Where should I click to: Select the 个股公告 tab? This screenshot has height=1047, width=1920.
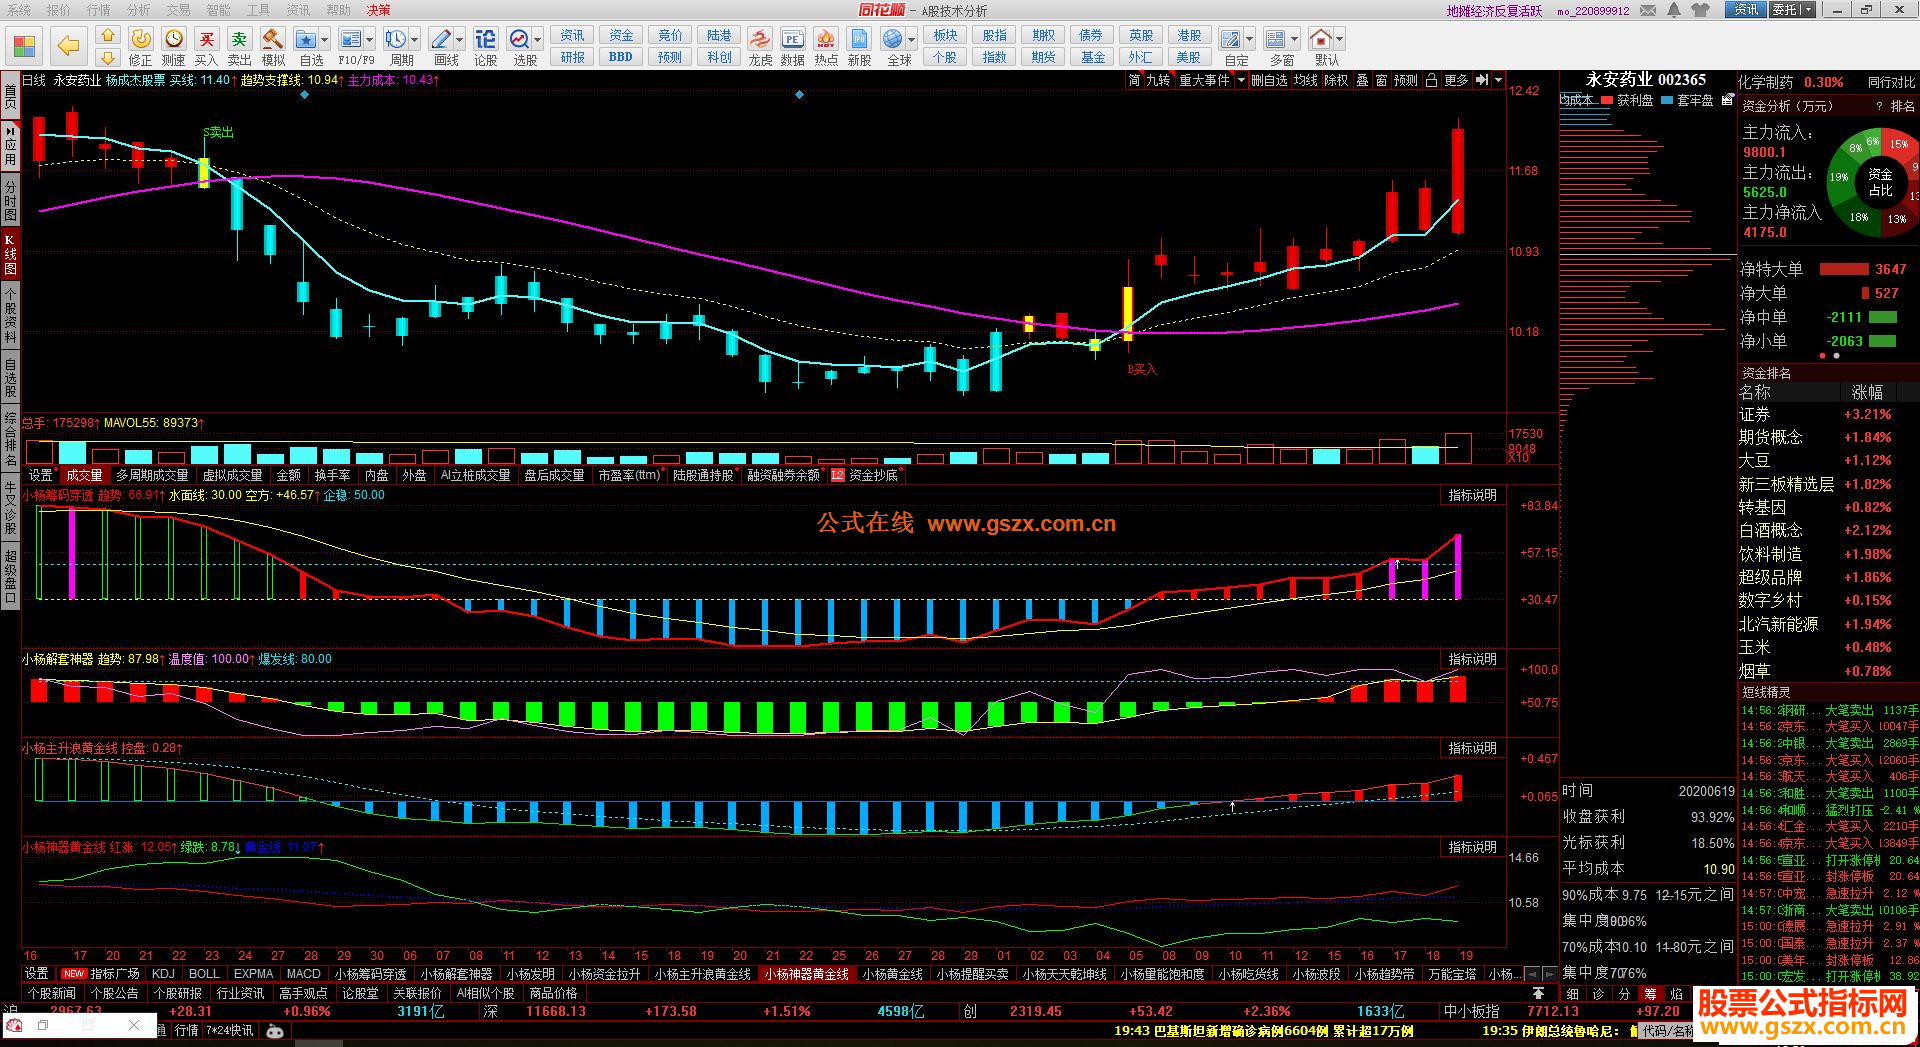pyautogui.click(x=115, y=993)
